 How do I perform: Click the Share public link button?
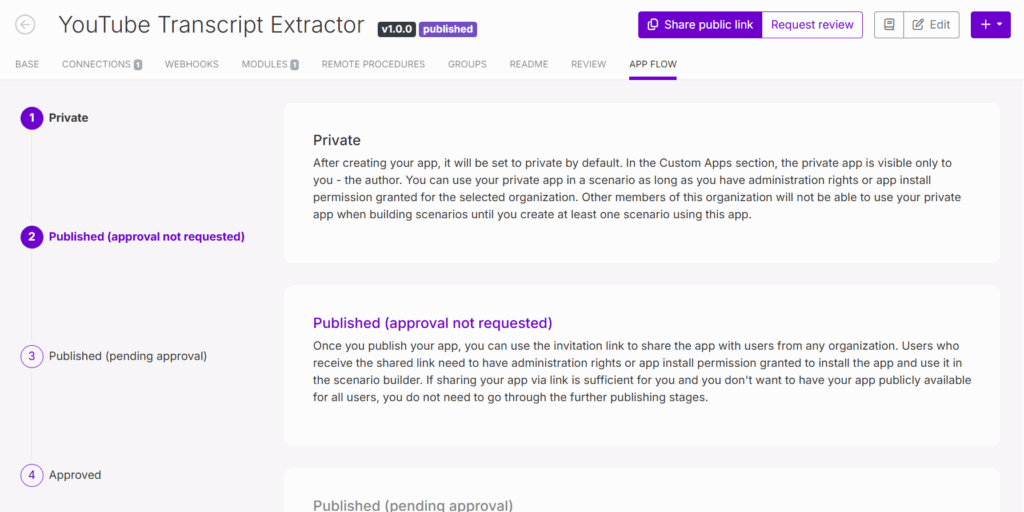pos(700,25)
